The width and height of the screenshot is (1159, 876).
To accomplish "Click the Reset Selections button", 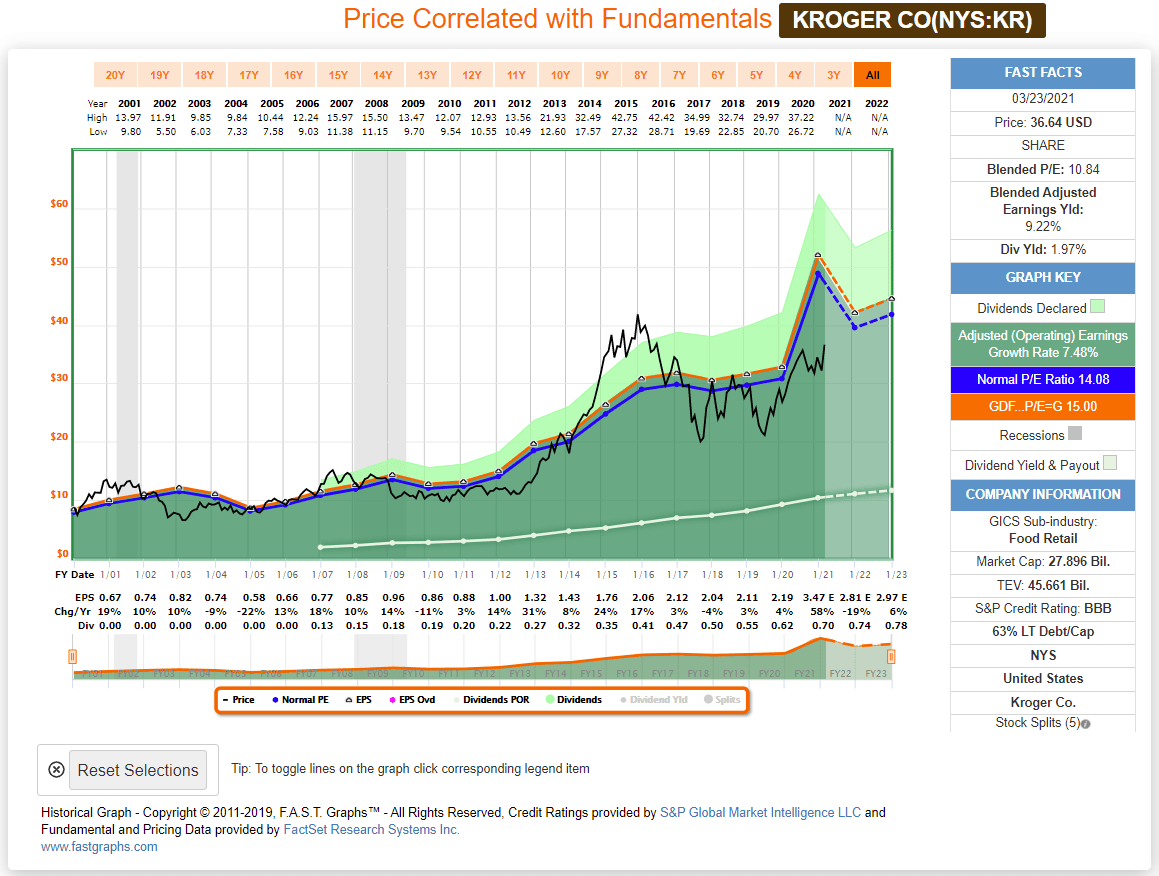I will click(x=138, y=770).
